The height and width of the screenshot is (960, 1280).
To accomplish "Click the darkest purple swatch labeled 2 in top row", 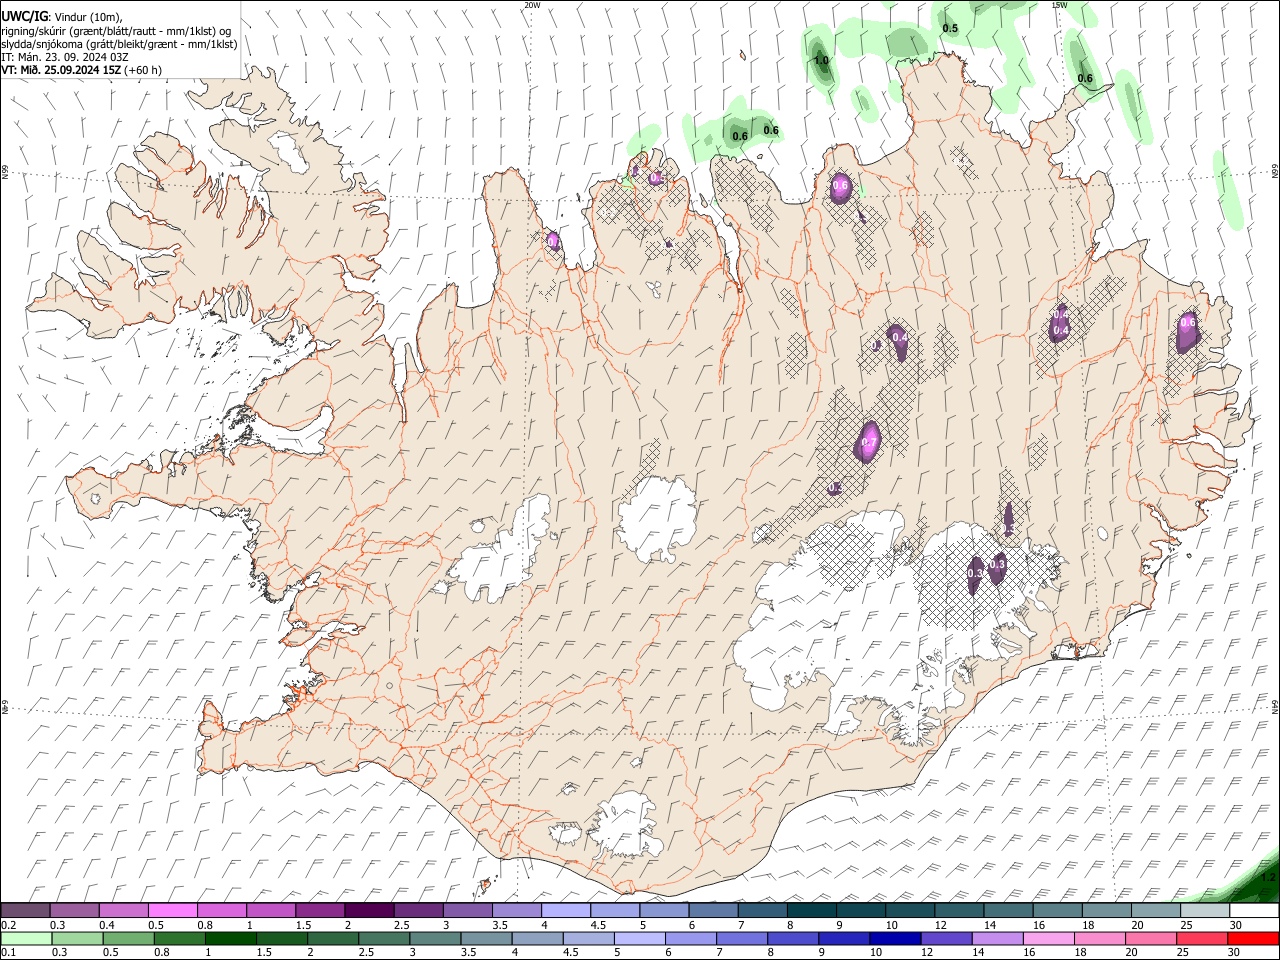I will (369, 911).
